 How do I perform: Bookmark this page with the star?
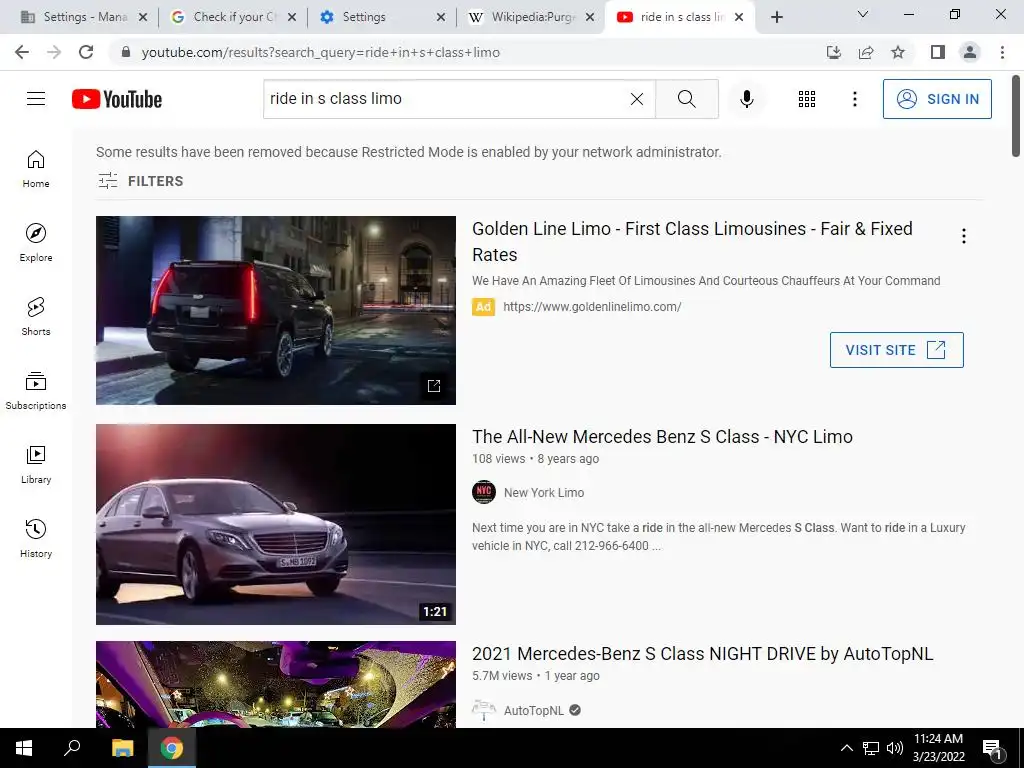pos(898,52)
